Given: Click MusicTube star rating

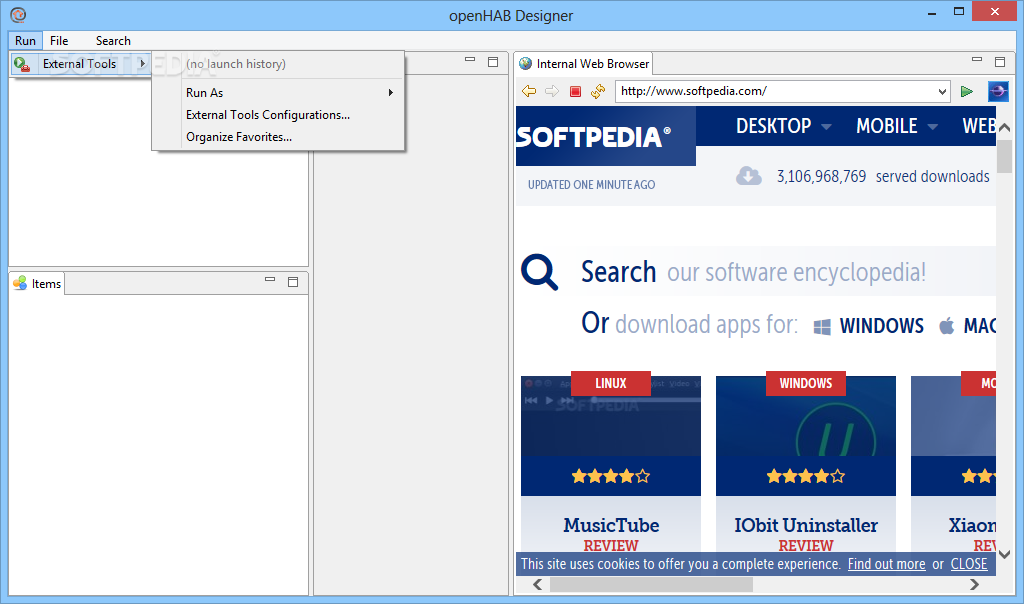Looking at the screenshot, I should pos(611,476).
